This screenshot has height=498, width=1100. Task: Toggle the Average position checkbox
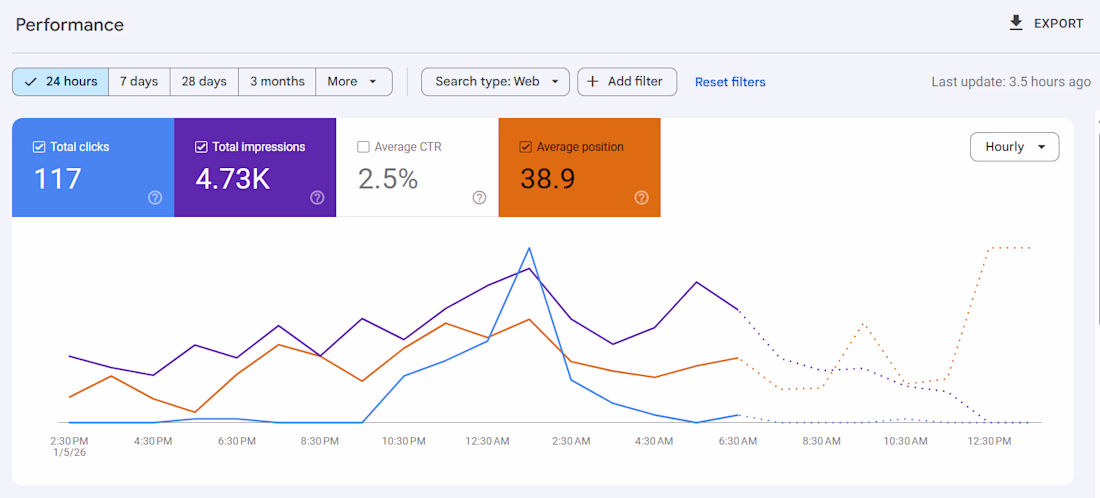[x=525, y=147]
